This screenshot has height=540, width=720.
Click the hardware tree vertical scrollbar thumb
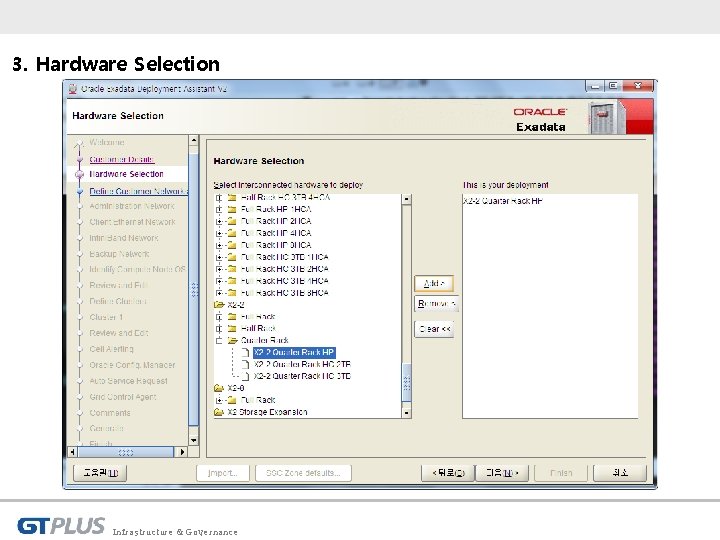(406, 382)
